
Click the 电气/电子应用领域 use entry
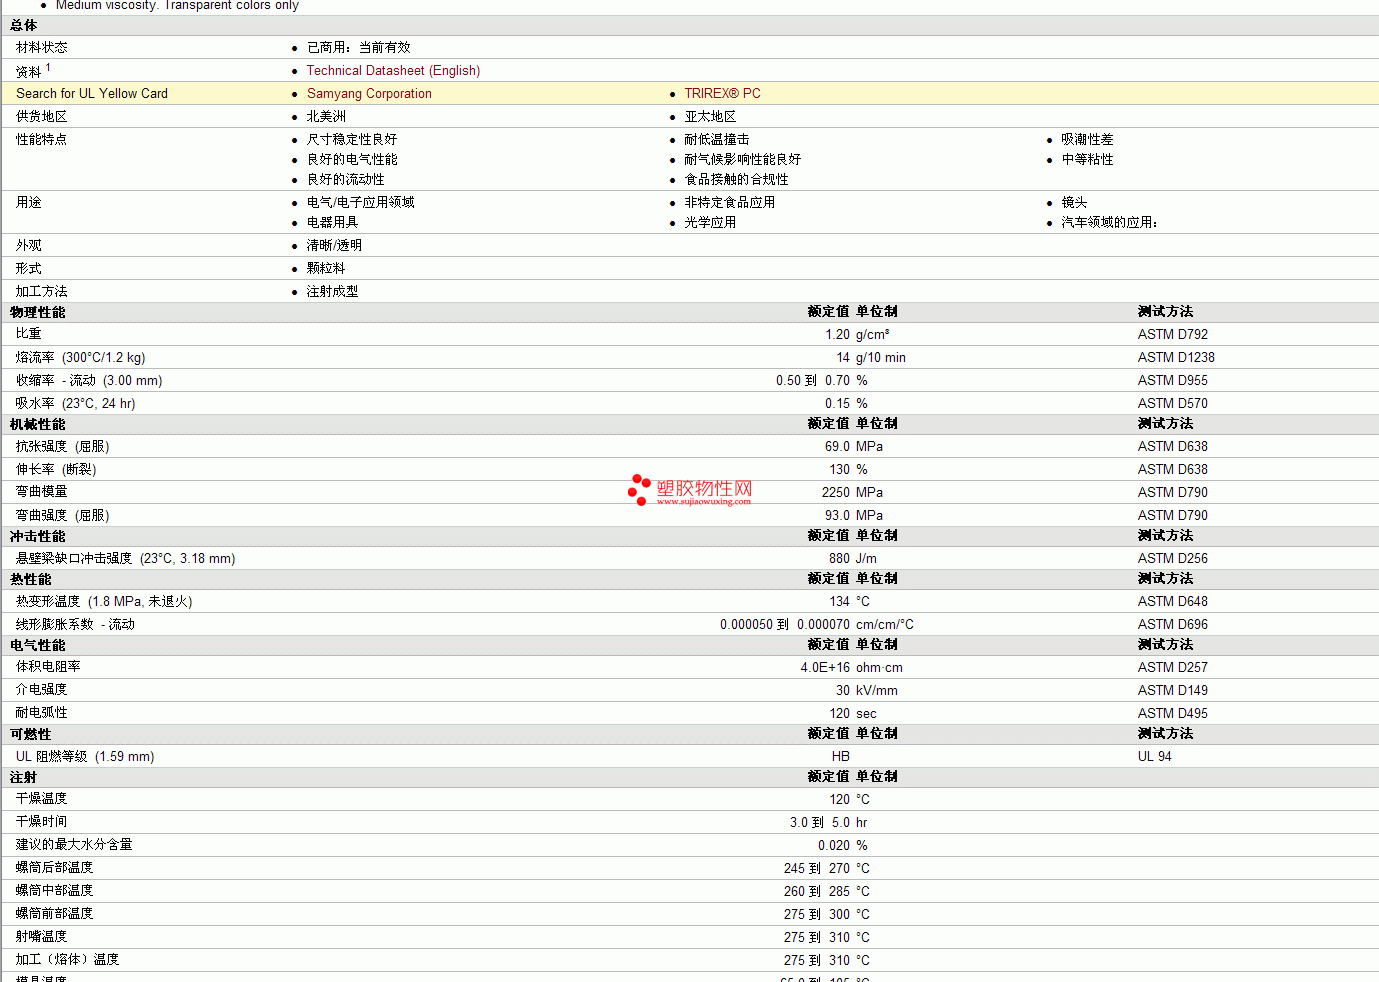[x=361, y=203]
